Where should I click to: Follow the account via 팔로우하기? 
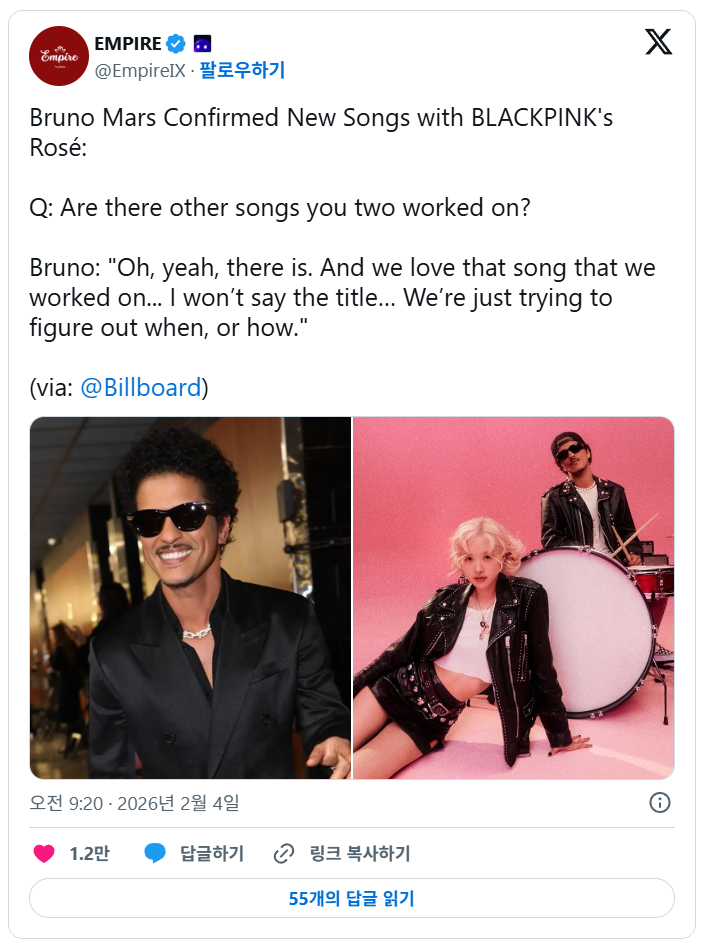242,70
